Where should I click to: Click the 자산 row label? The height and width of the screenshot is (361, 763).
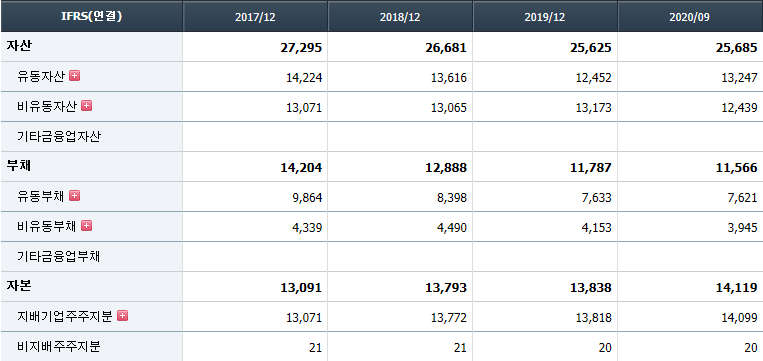(19, 46)
